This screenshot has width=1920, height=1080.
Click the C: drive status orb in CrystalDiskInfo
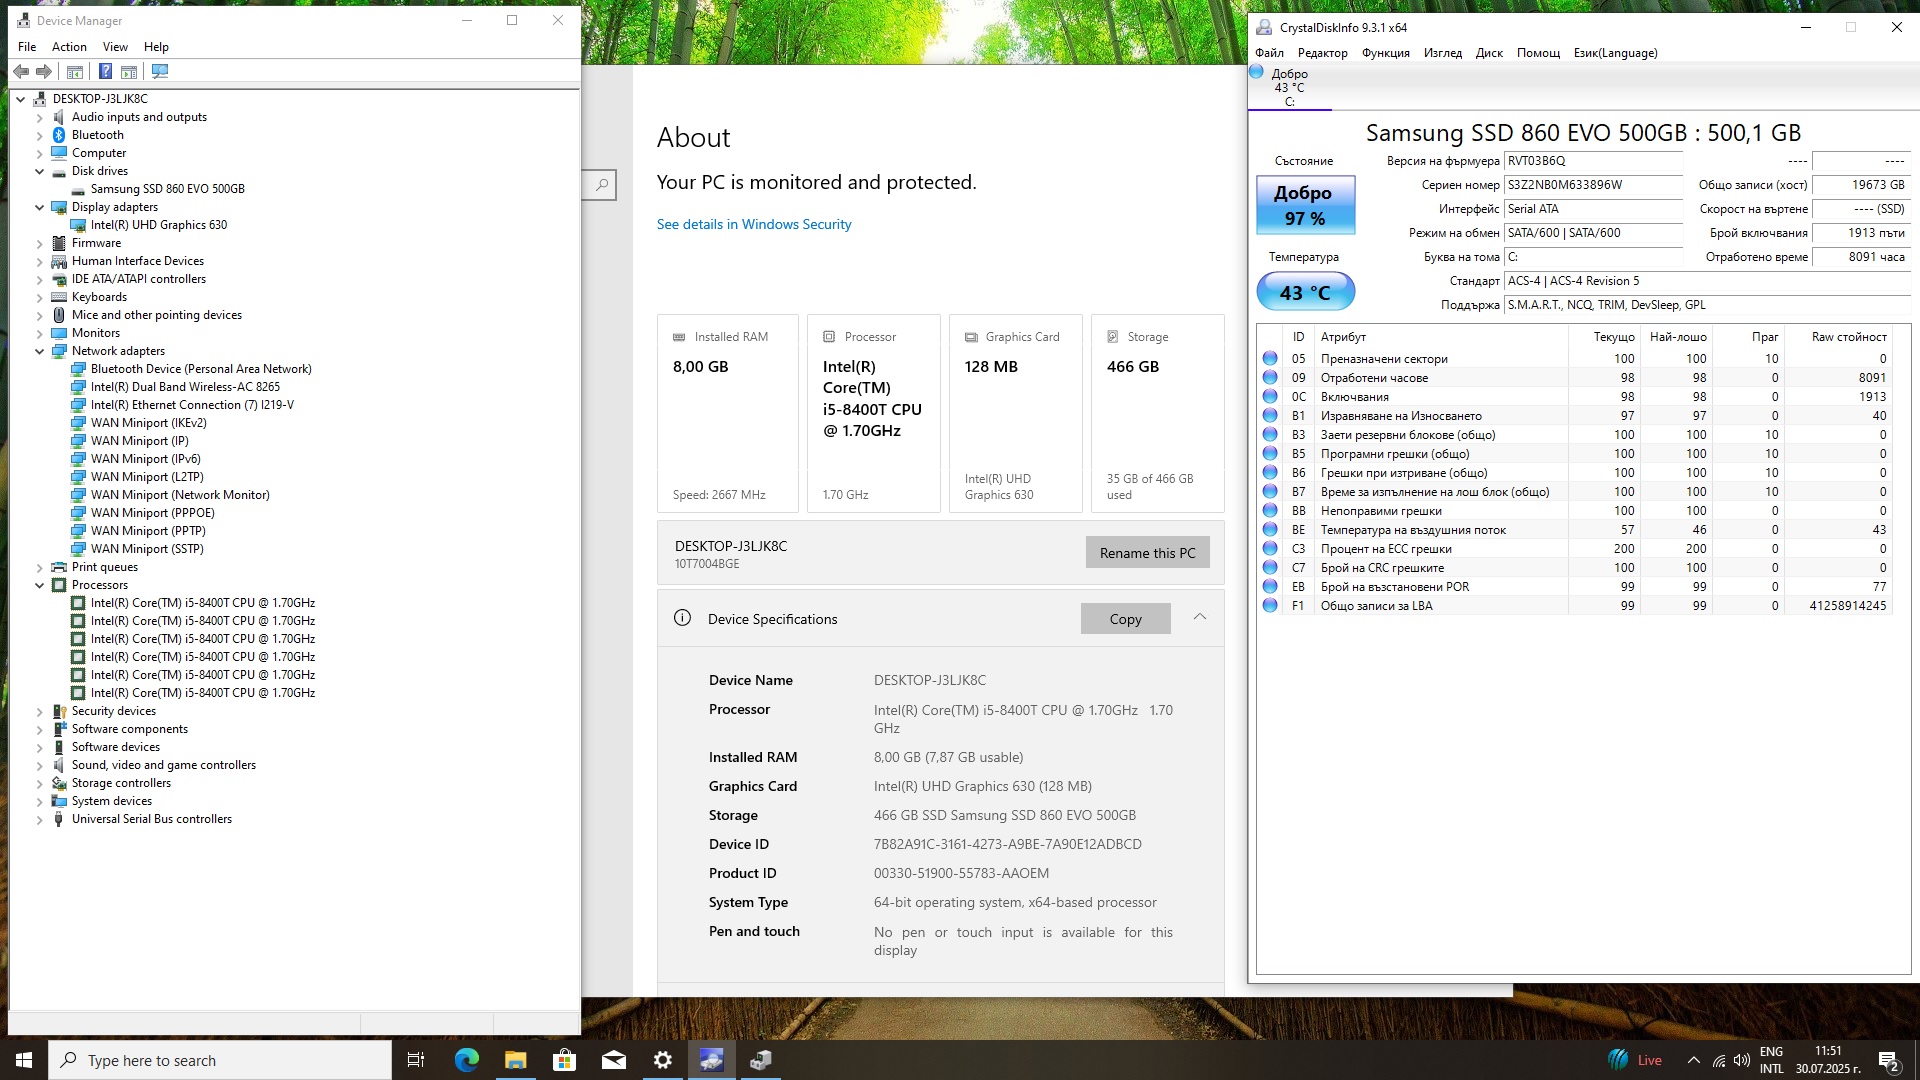1257,72
